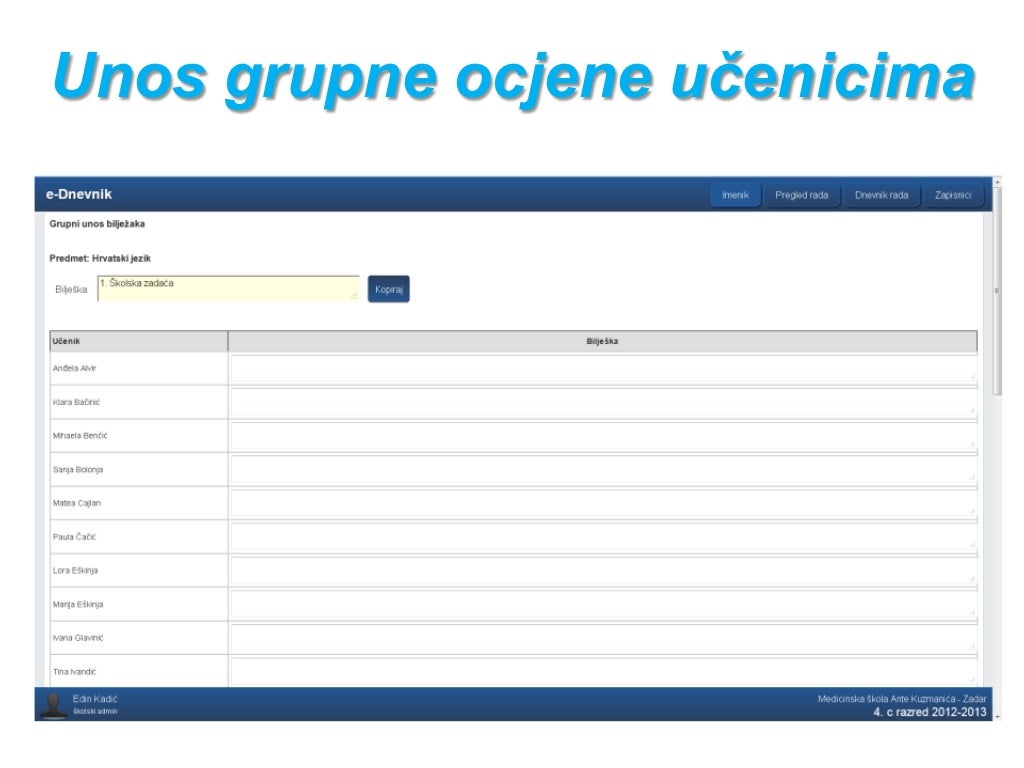This screenshot has width=1024, height=768.
Task: Select the note field for Tina Ivandić
Action: coord(603,672)
